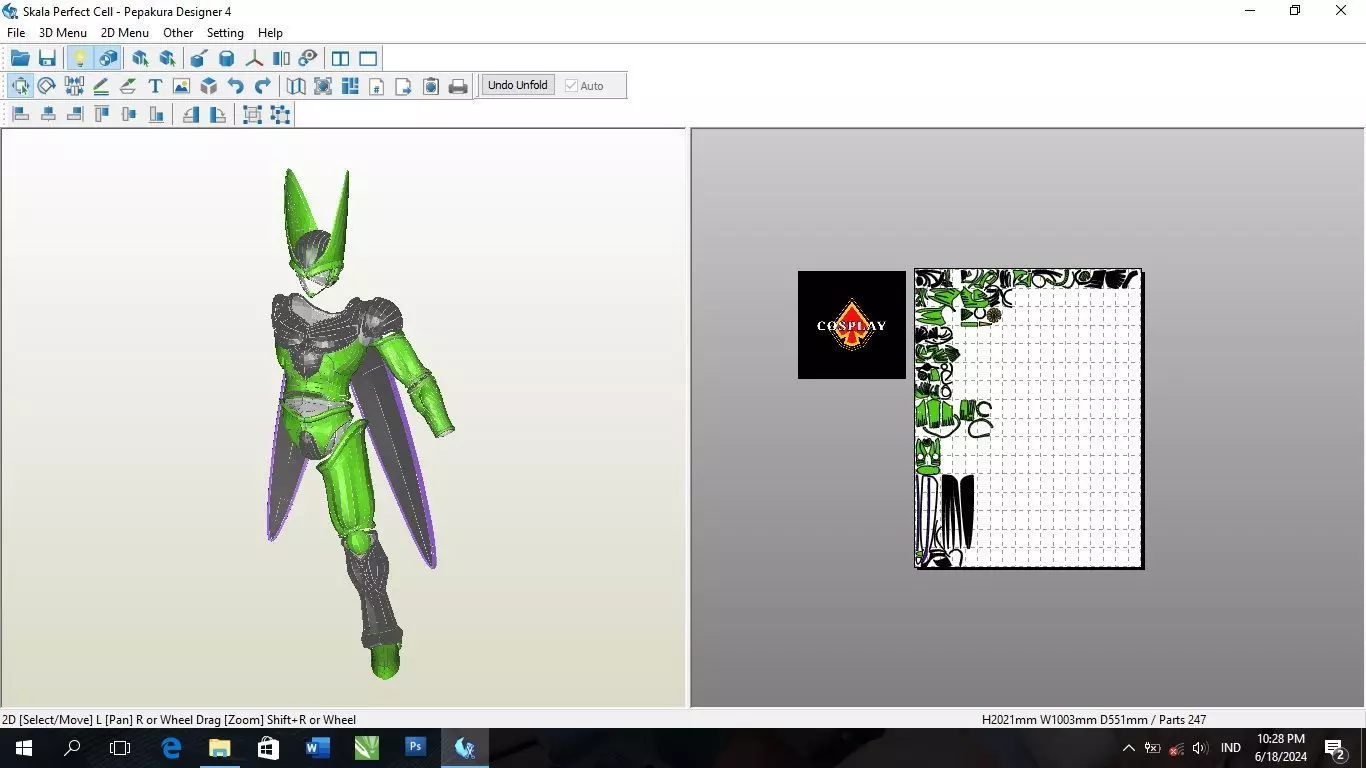Select the first cube-with-cursor icon
This screenshot has height=768, width=1366.
[140, 58]
